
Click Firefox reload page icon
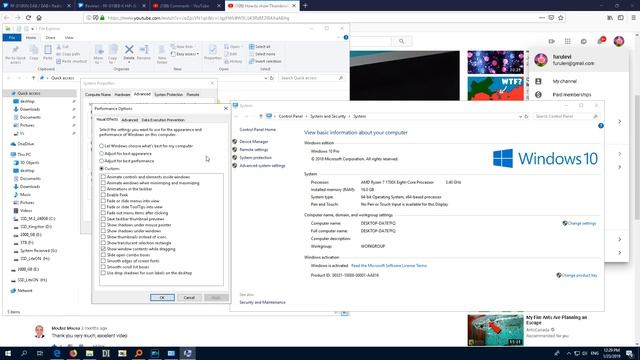(x=28, y=18)
